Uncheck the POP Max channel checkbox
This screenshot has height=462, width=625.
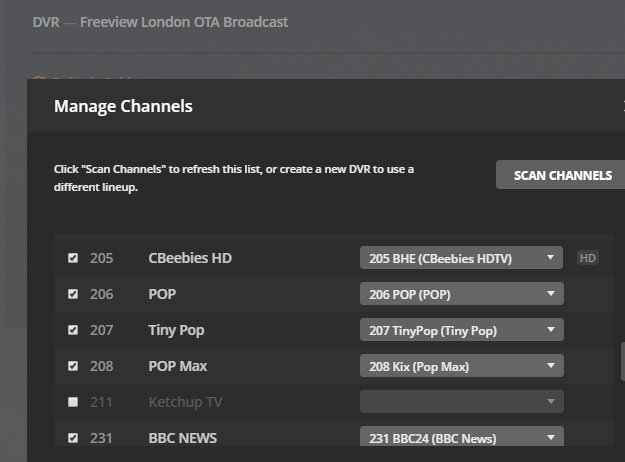[x=73, y=366]
